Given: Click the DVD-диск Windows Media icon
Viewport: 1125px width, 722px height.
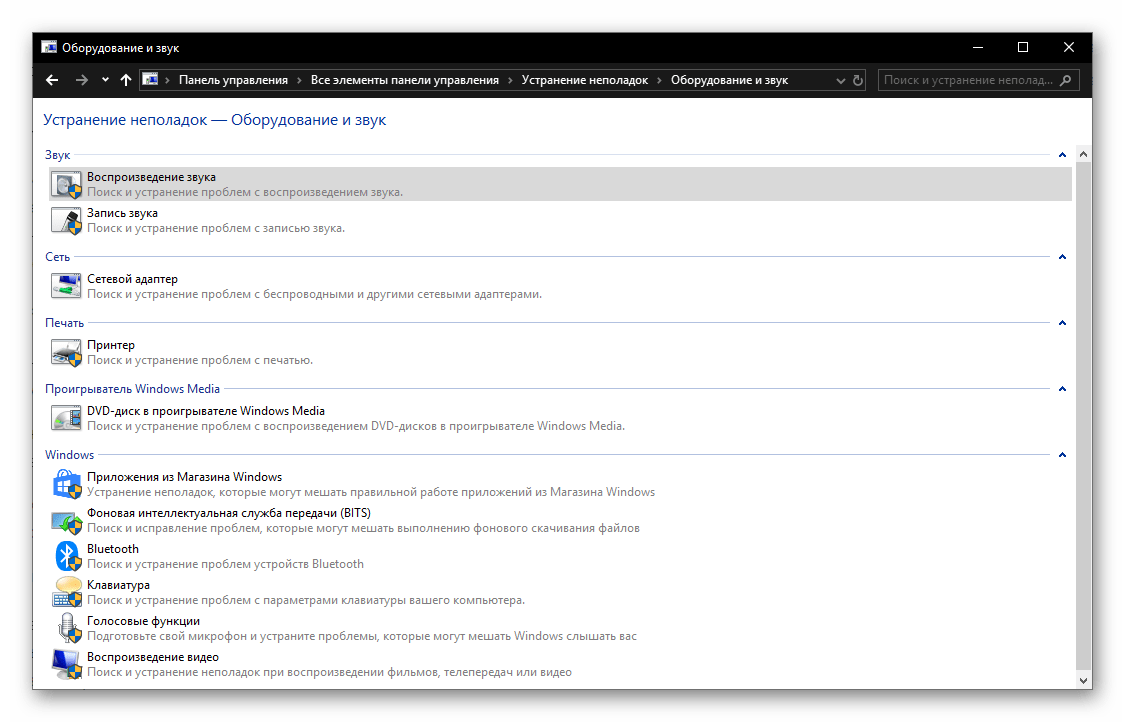Looking at the screenshot, I should click(x=66, y=418).
